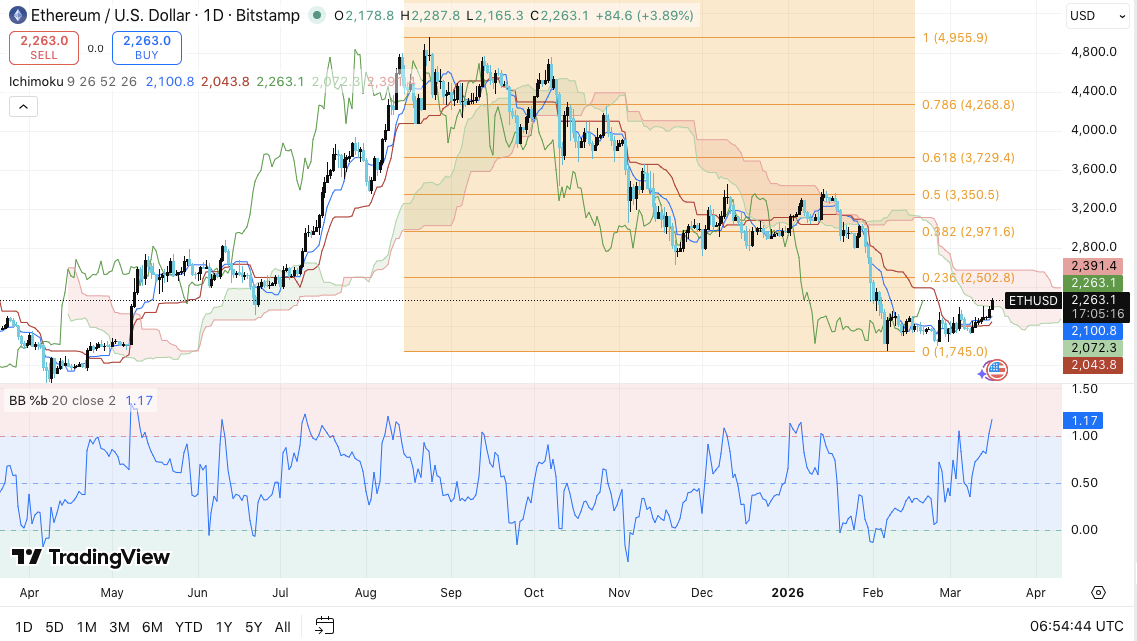1137x641 pixels.
Task: Click the TradingView logo
Action: 91,557
